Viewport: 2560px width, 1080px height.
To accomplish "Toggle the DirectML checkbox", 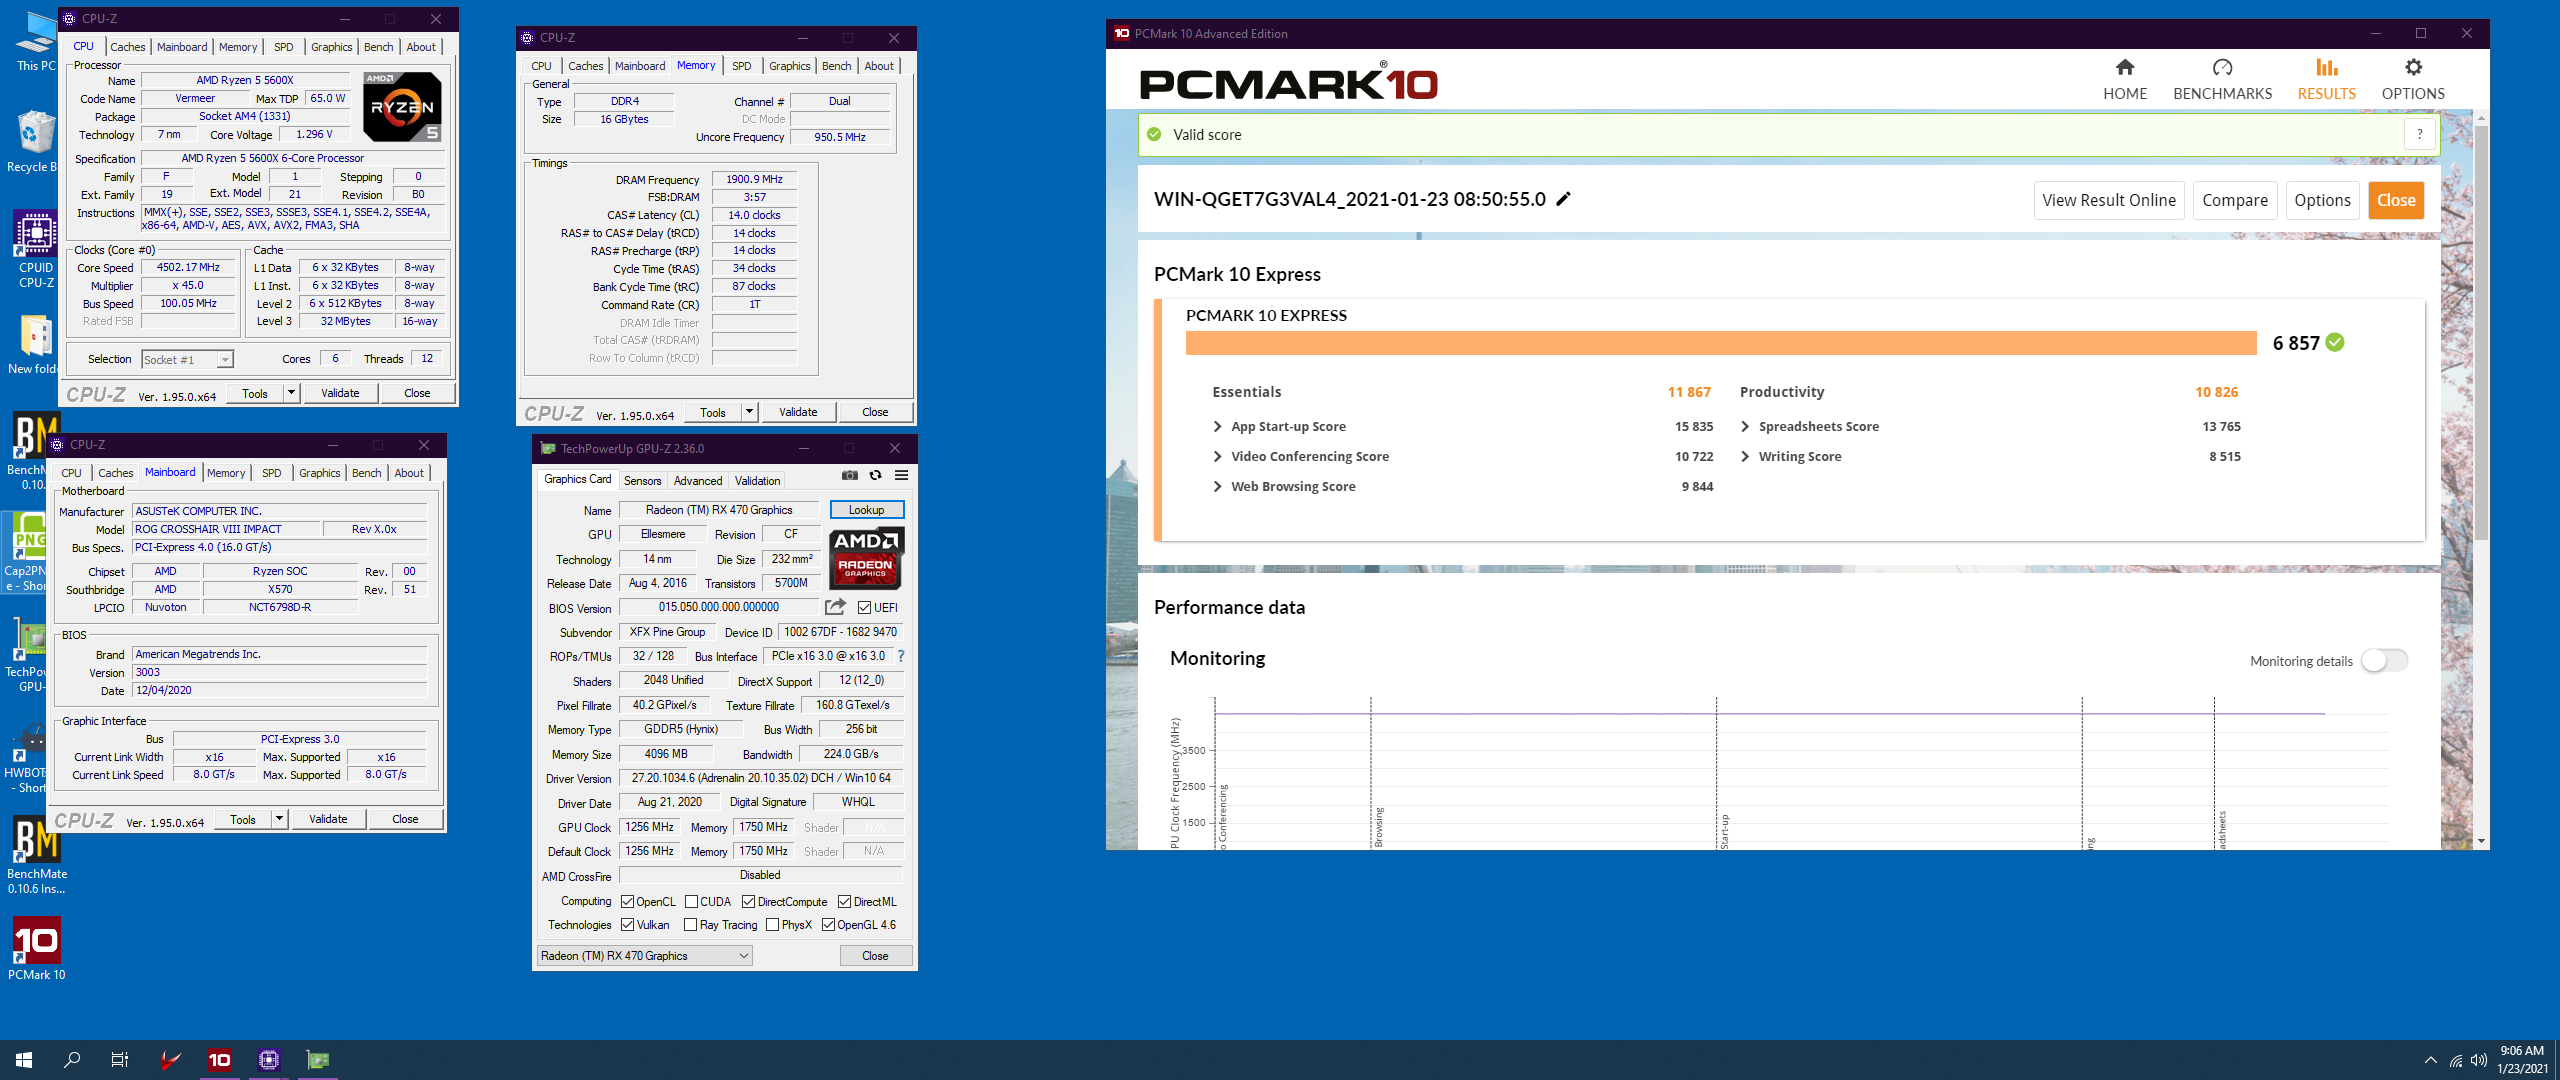I will coord(844,902).
